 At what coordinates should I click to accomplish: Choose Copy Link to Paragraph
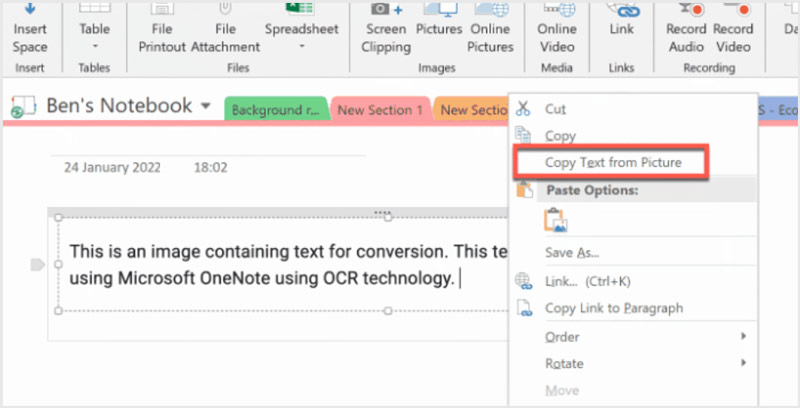(613, 308)
